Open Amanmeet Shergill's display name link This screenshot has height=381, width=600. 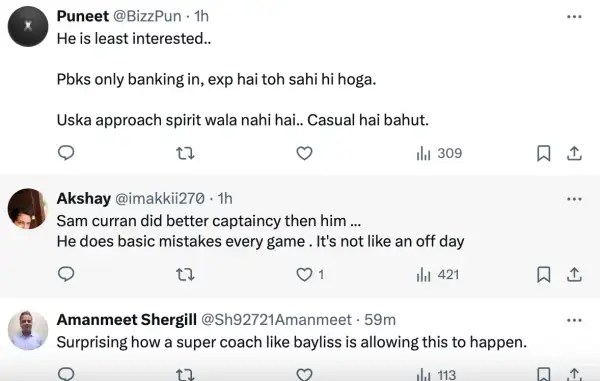(127, 320)
